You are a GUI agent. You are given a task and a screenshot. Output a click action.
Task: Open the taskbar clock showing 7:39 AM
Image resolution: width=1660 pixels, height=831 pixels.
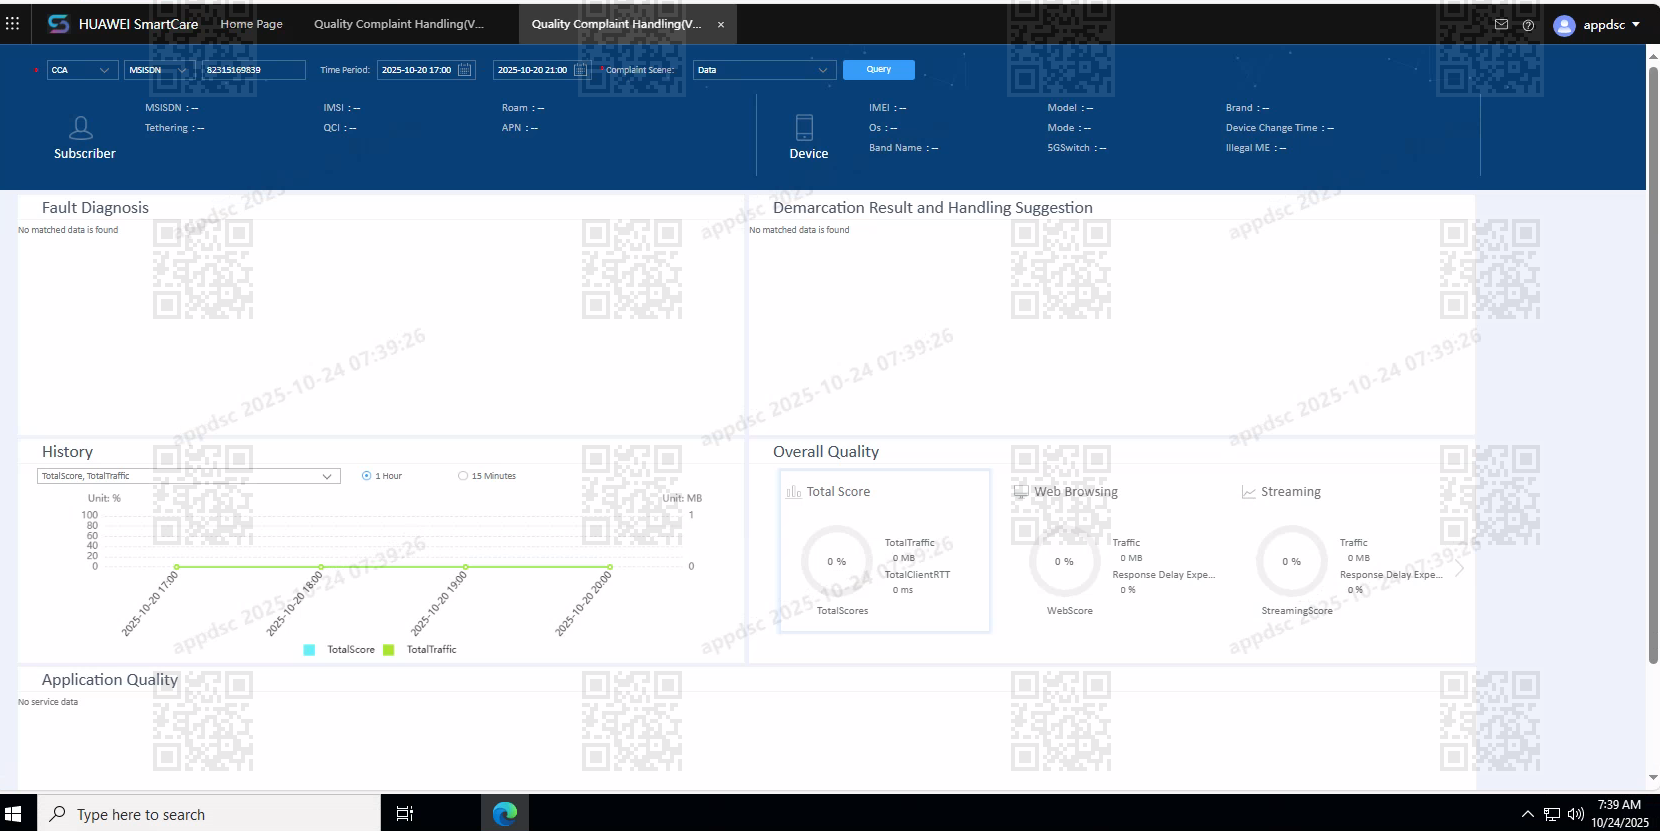click(x=1620, y=813)
